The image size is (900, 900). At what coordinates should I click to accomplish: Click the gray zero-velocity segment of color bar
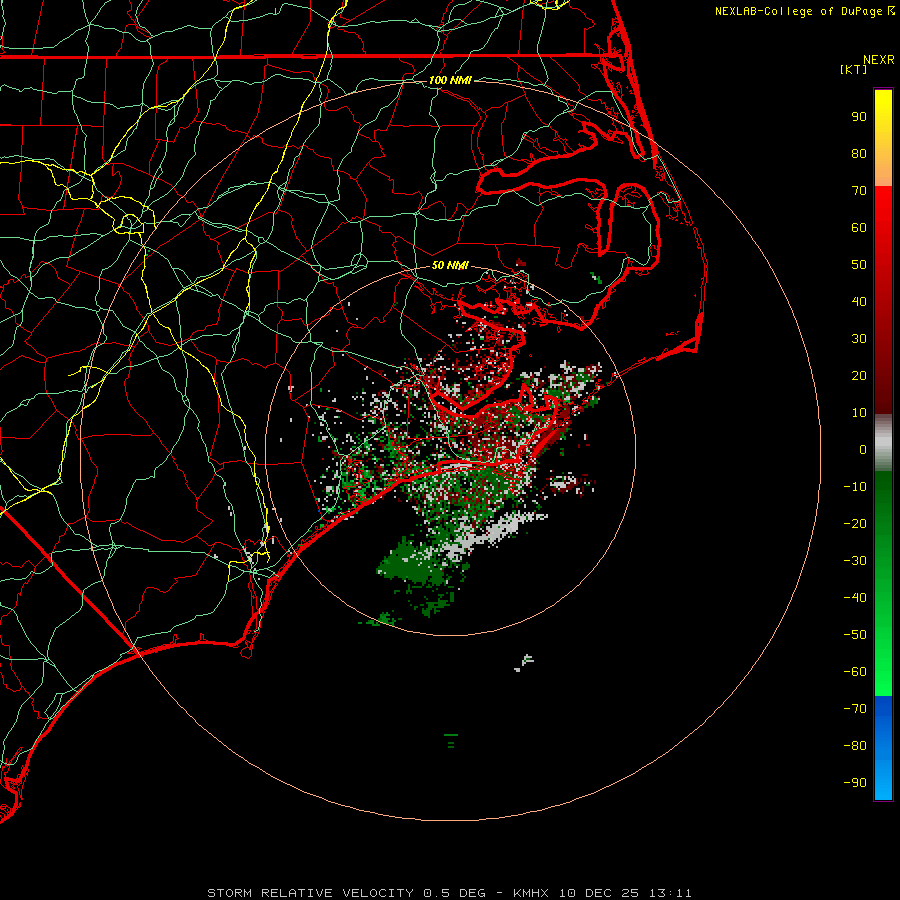(883, 443)
